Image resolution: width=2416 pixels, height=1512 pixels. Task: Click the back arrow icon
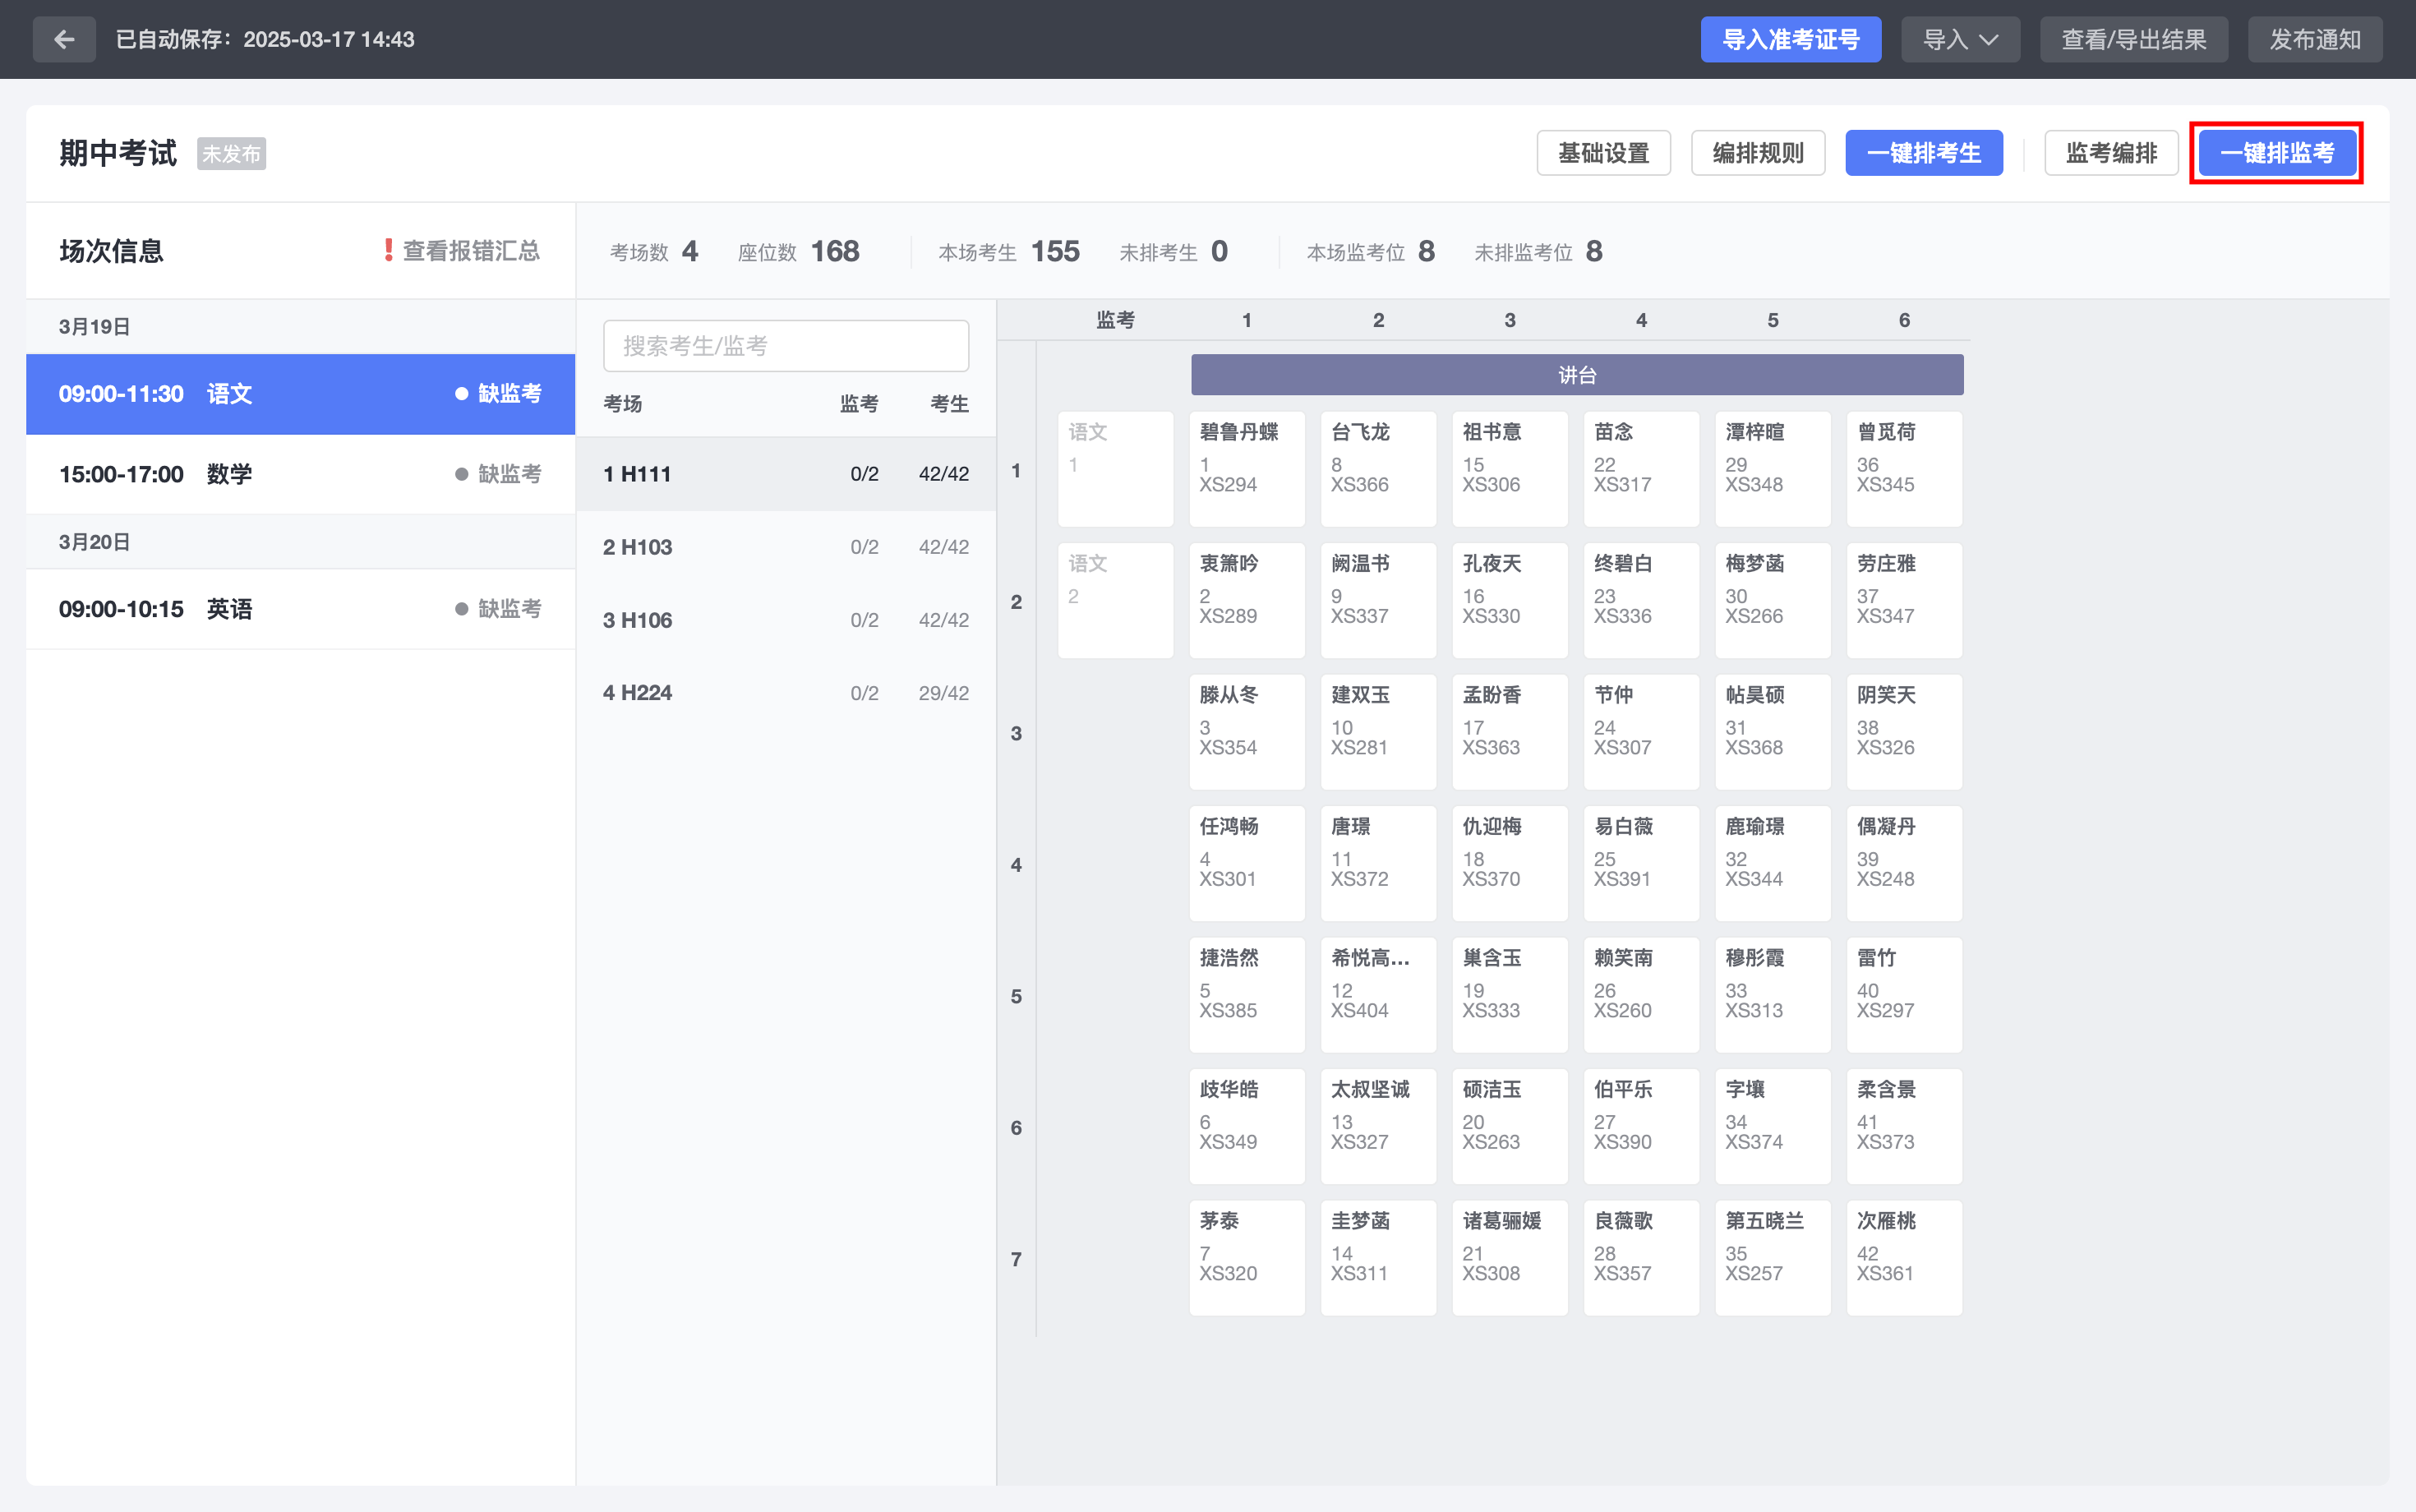point(64,39)
